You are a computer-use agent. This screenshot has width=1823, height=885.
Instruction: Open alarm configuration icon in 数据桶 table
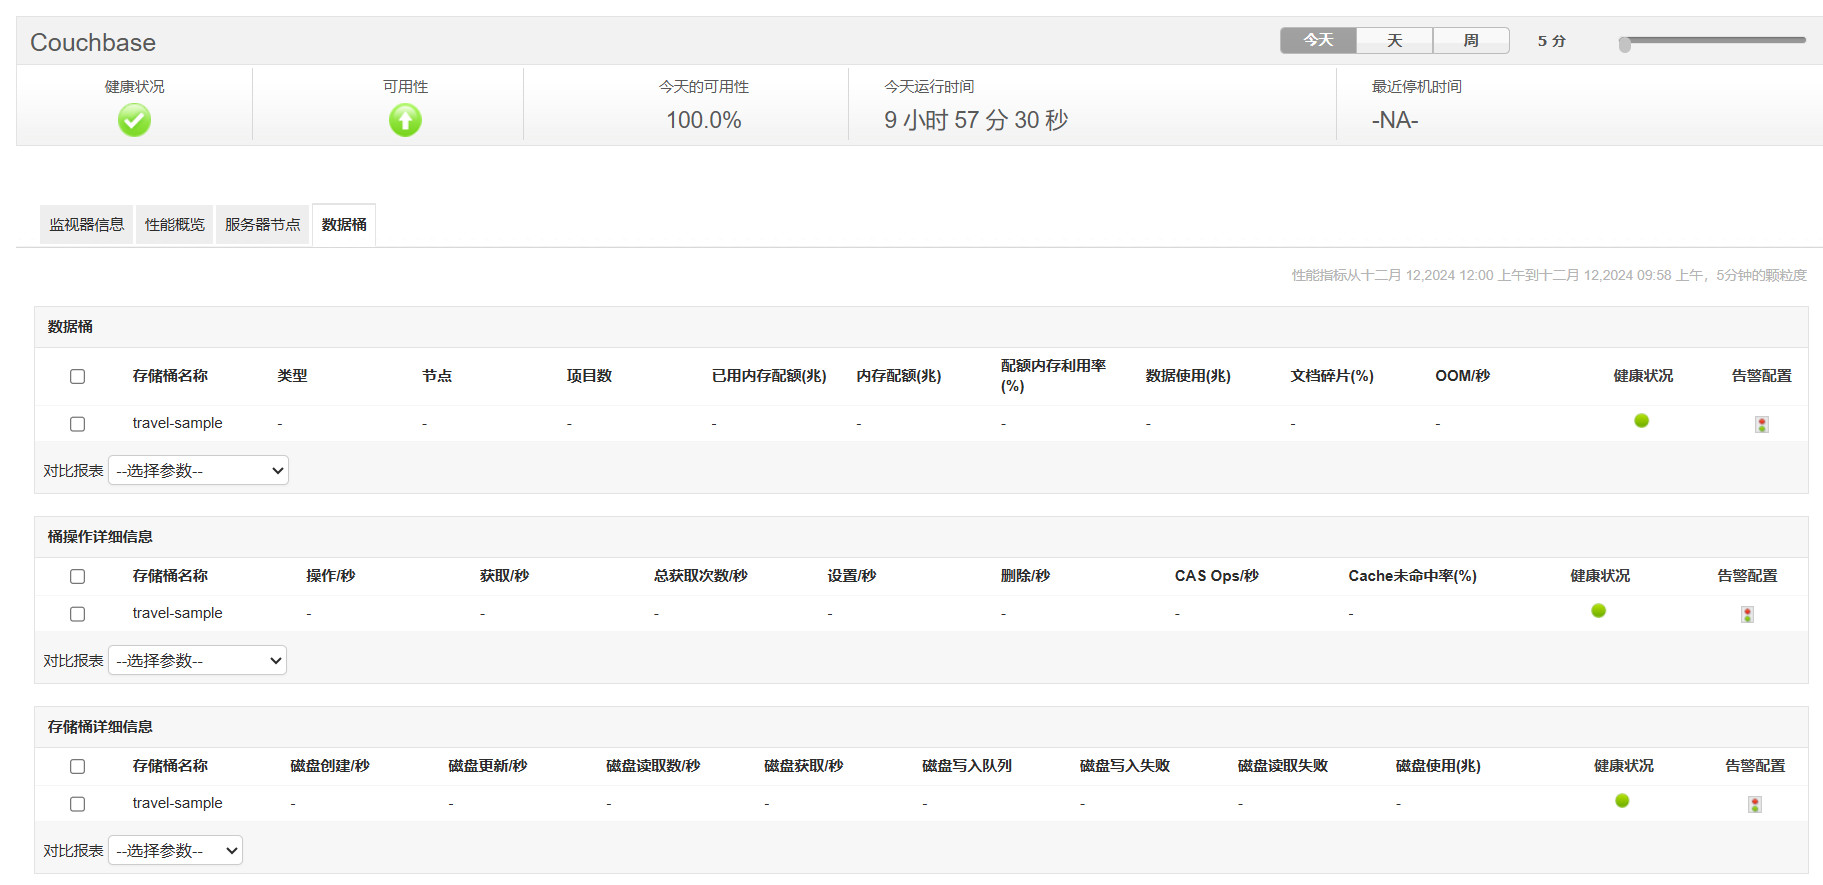pos(1761,424)
